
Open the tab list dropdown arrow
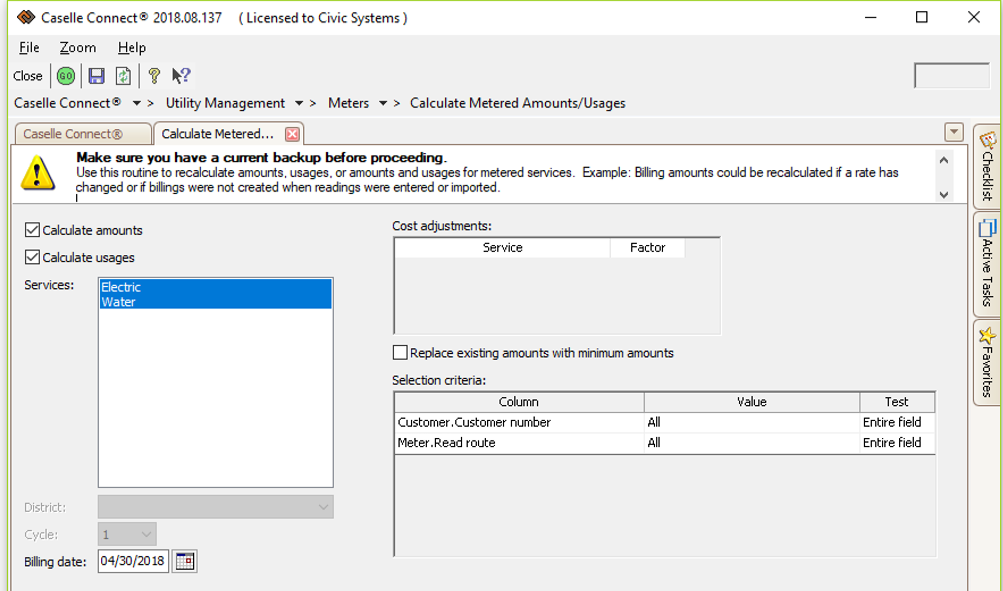click(954, 132)
